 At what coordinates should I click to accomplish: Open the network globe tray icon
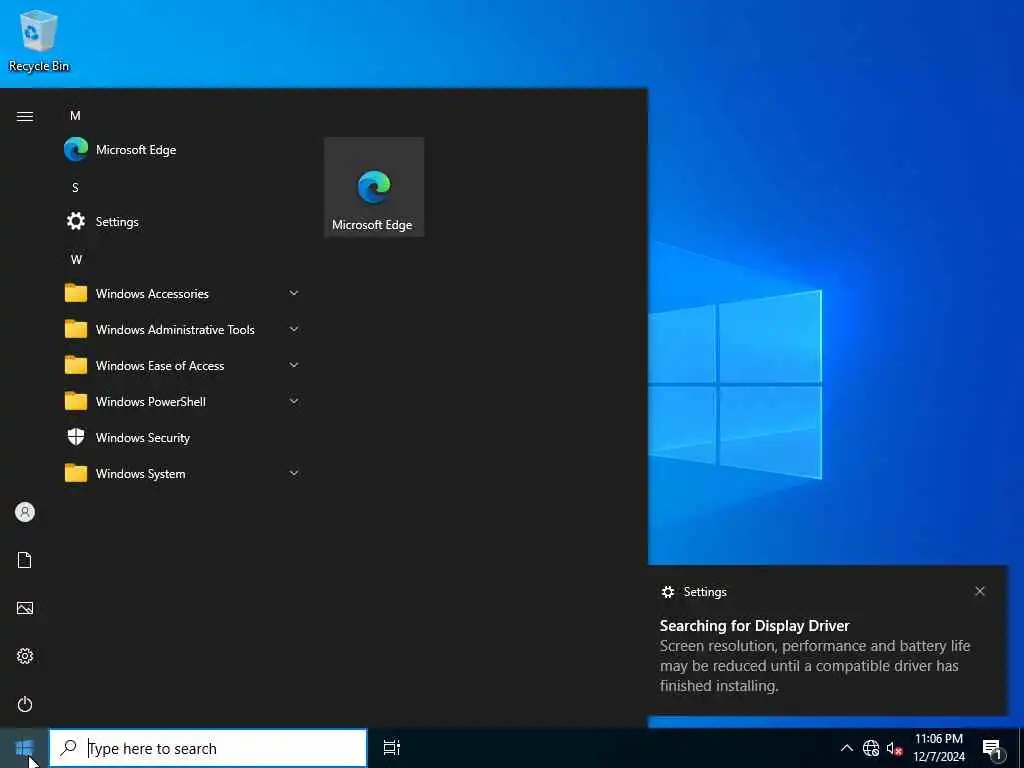(871, 748)
